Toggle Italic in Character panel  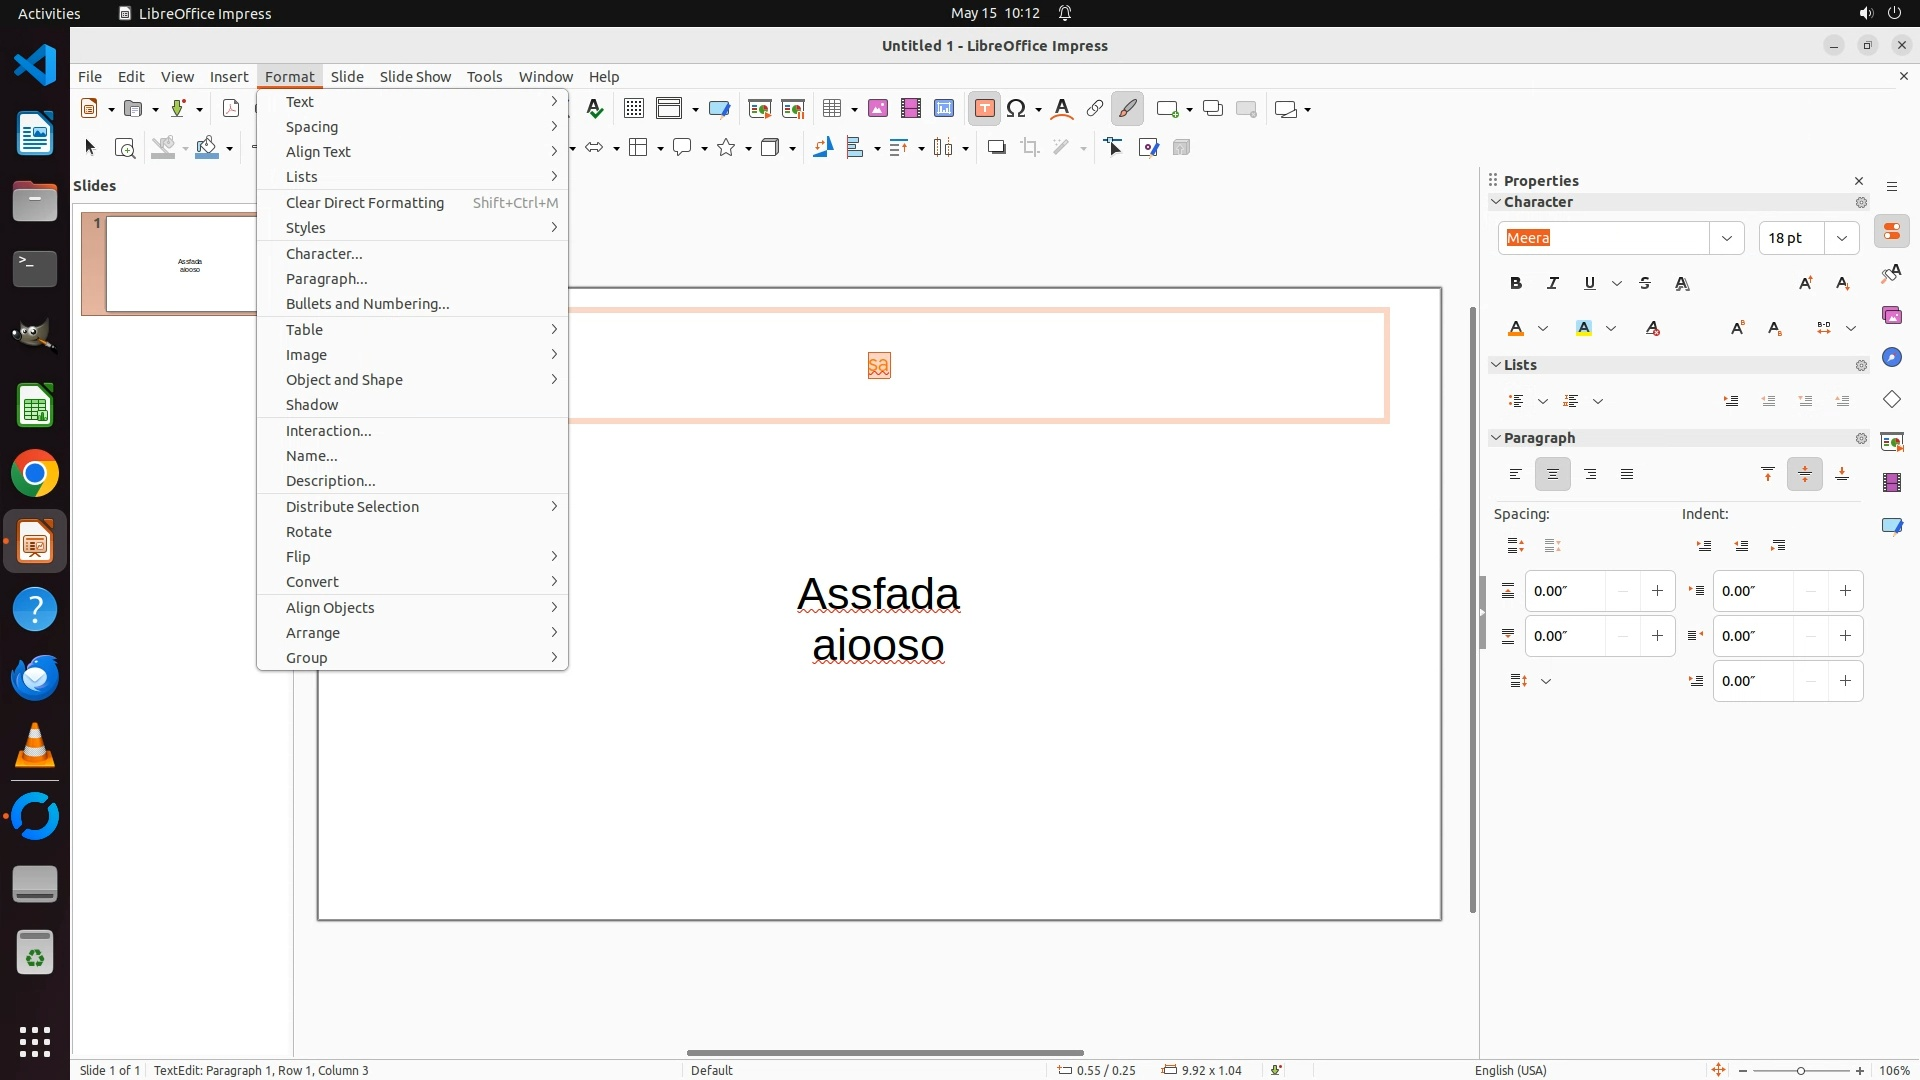coord(1553,284)
